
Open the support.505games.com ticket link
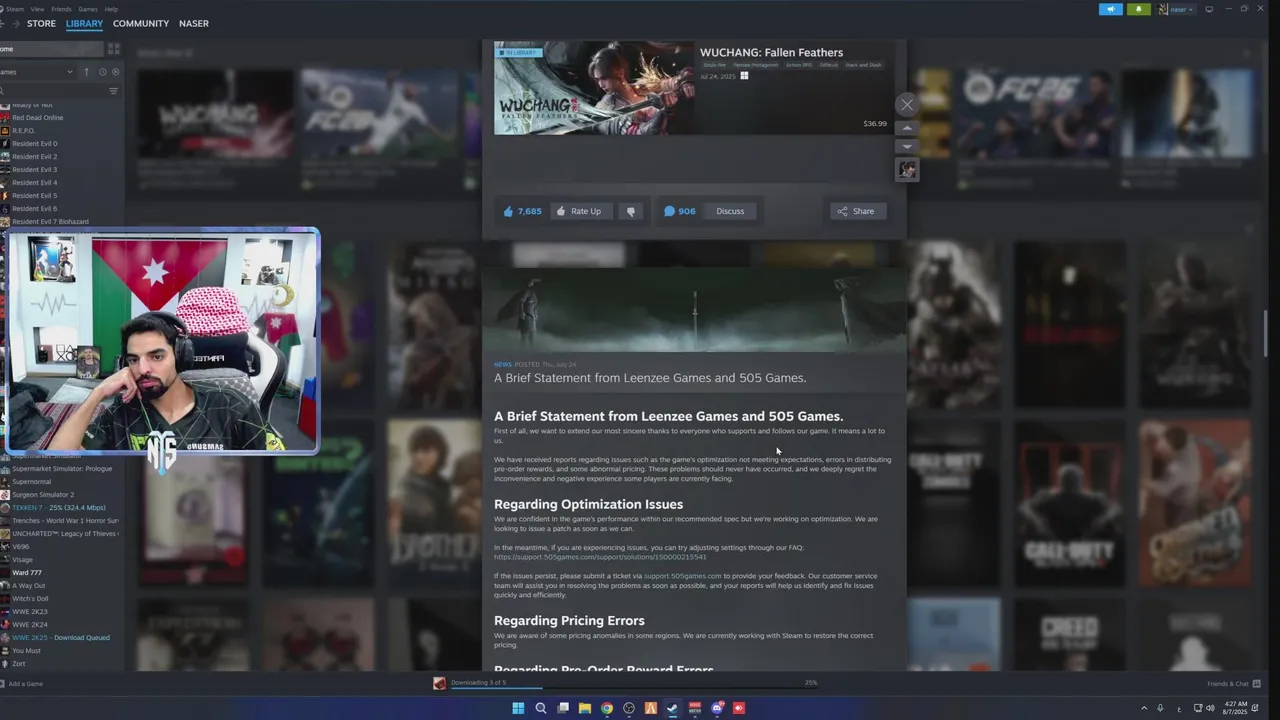point(682,576)
